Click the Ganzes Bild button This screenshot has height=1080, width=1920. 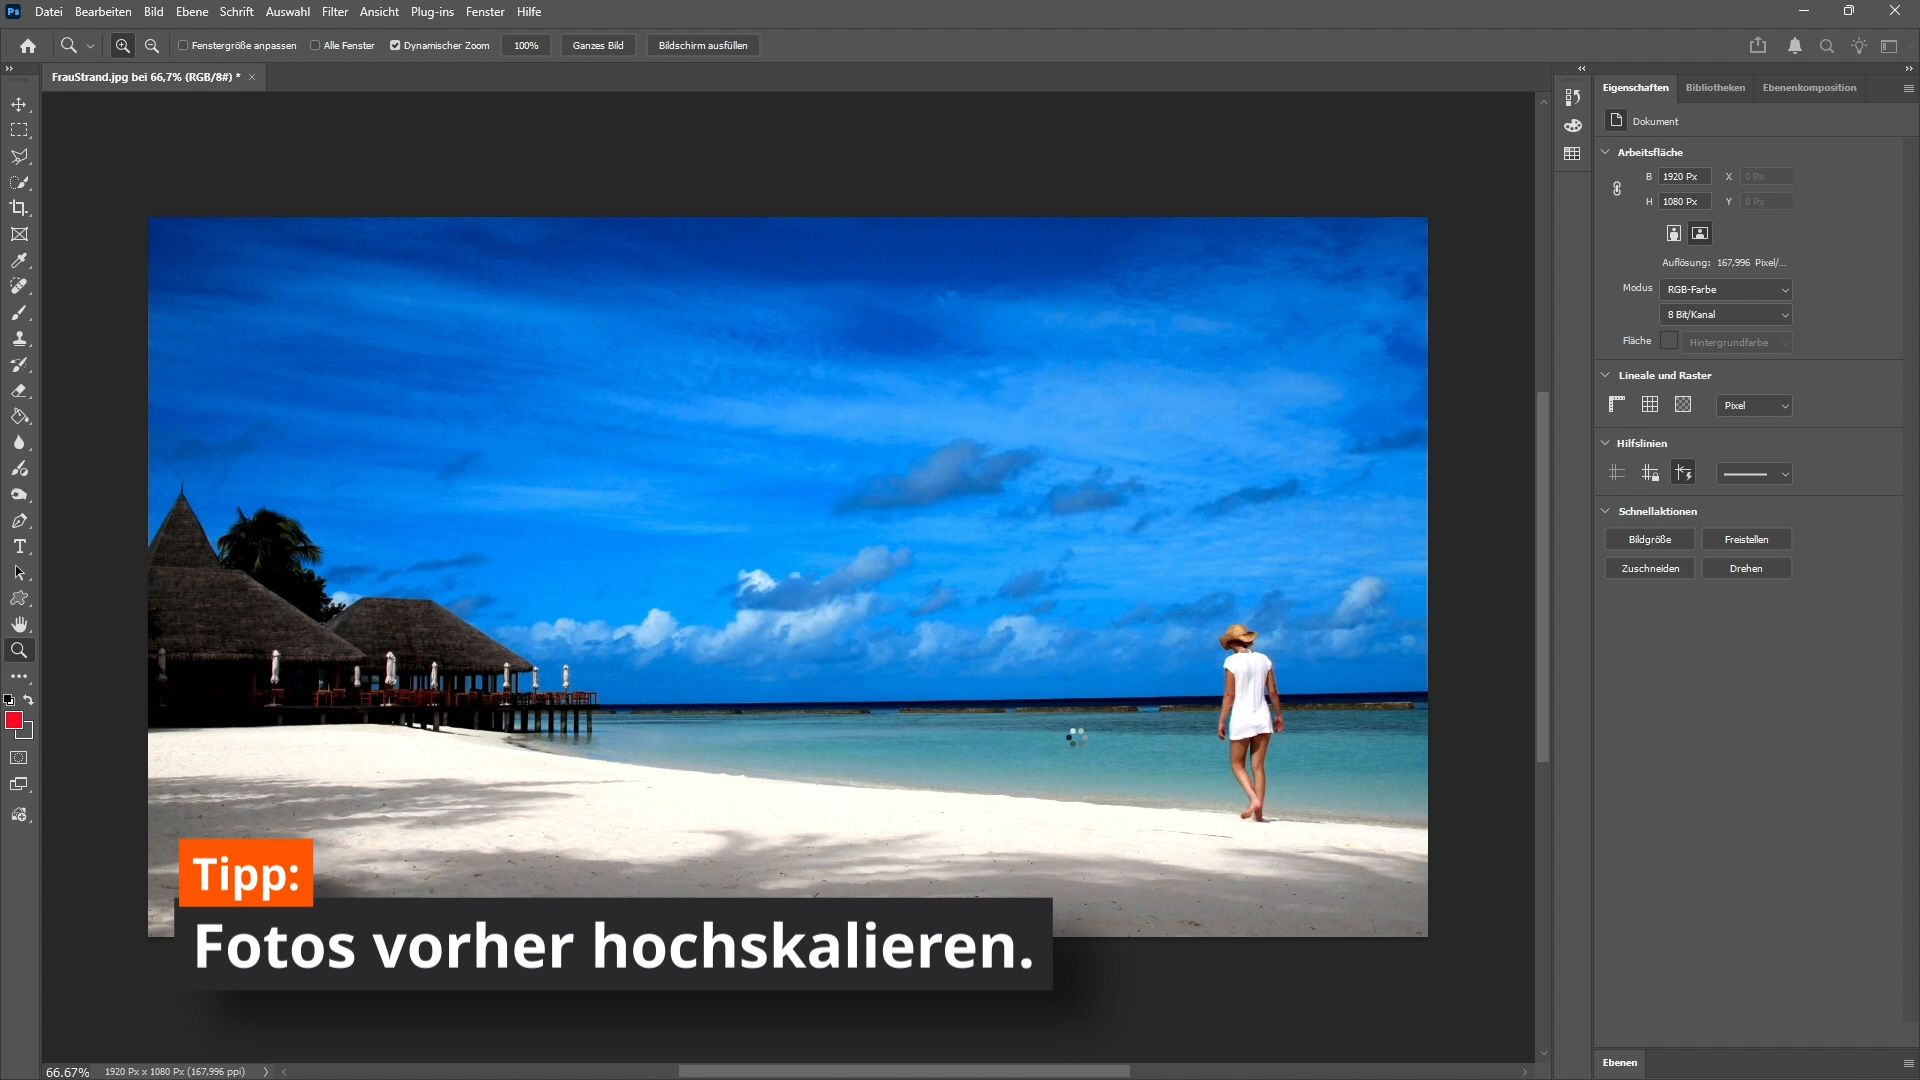(597, 46)
